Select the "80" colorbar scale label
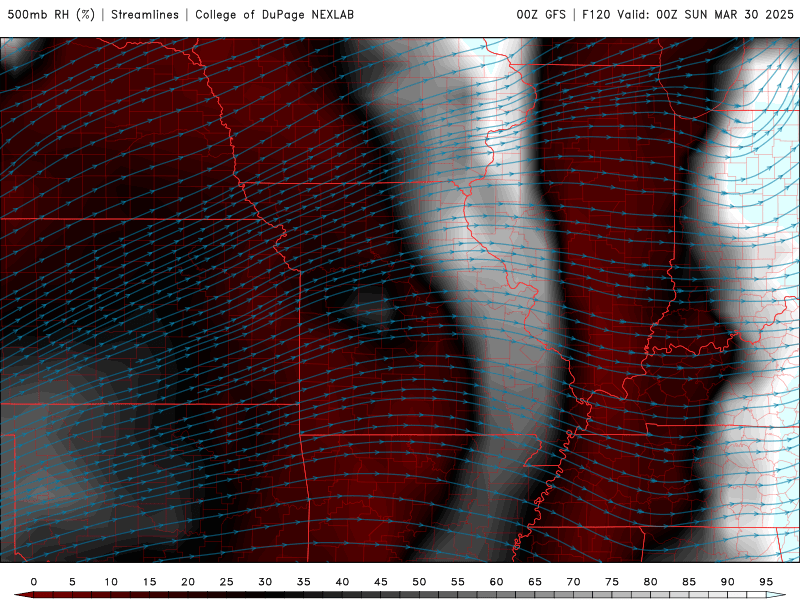800x600 pixels. (650, 582)
